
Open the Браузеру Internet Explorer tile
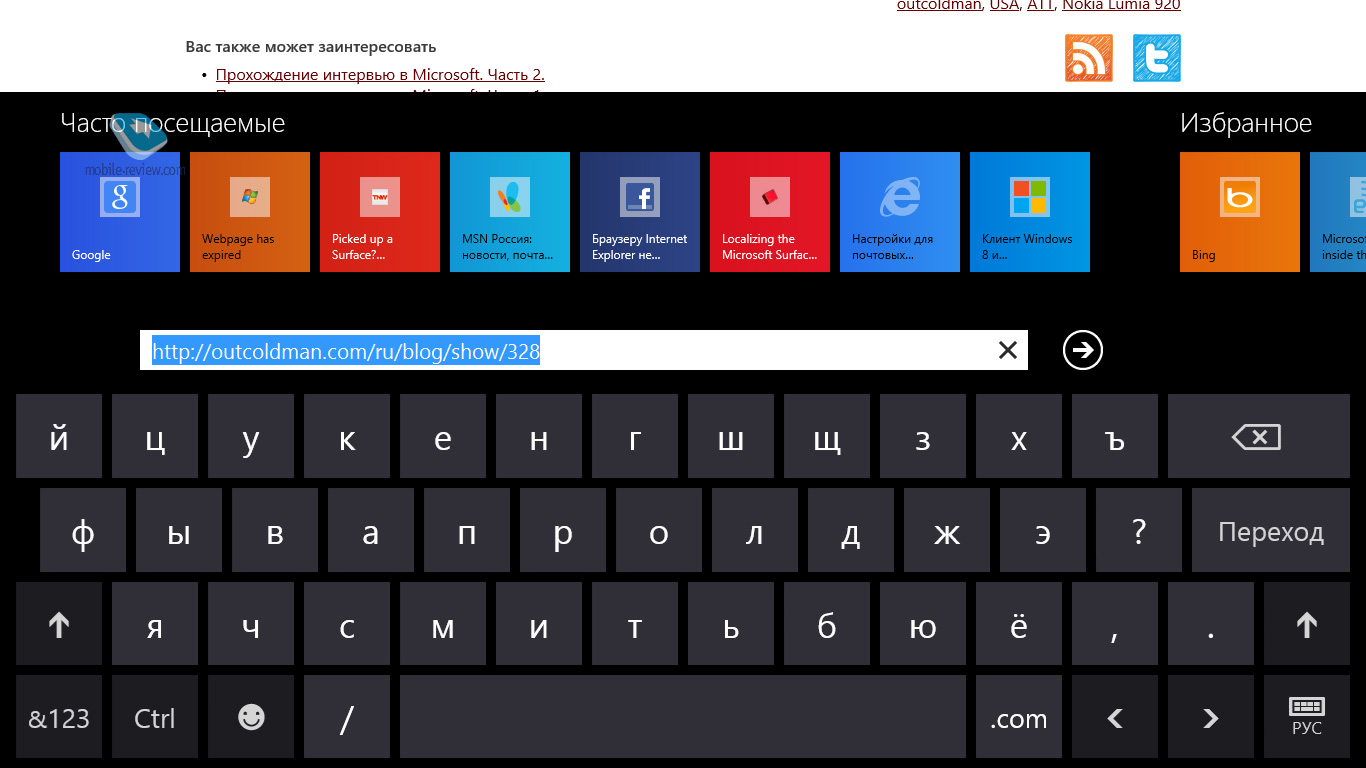point(640,212)
